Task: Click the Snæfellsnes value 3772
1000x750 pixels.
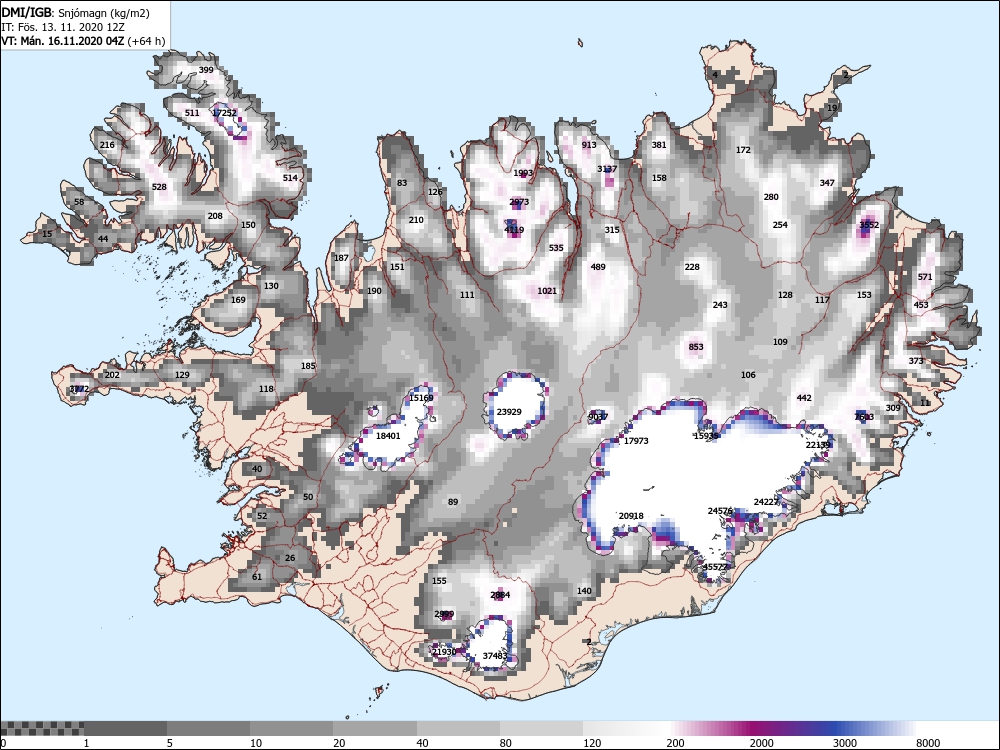Action: coord(79,389)
